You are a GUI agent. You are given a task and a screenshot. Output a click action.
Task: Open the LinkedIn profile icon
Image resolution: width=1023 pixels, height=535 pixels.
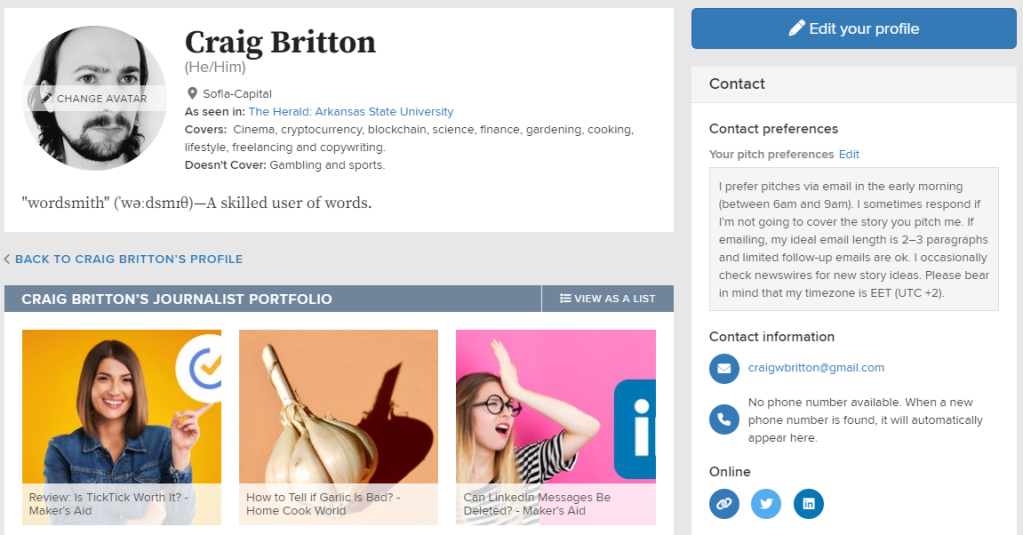click(808, 504)
